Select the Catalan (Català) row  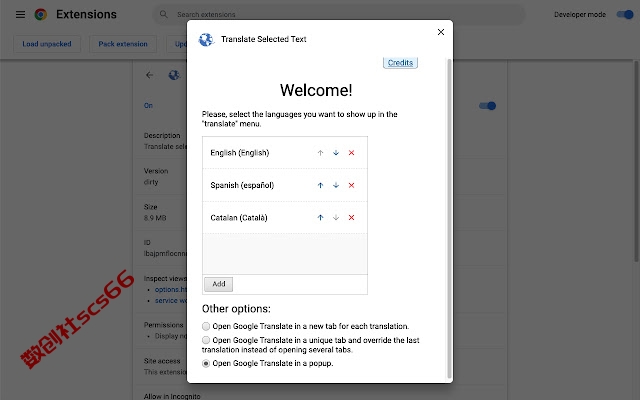pyautogui.click(x=285, y=218)
